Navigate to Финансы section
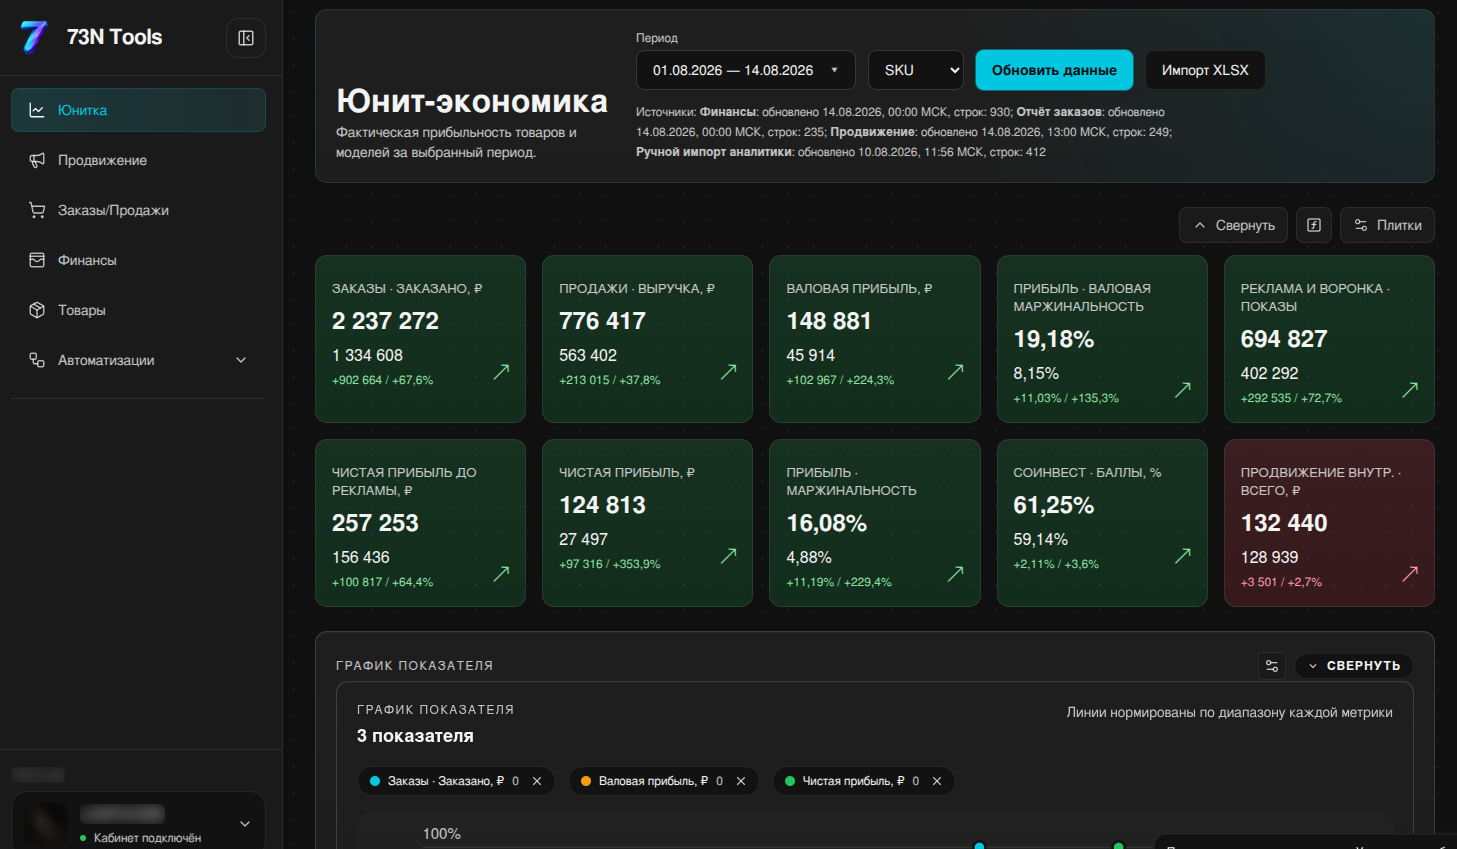 pos(138,260)
